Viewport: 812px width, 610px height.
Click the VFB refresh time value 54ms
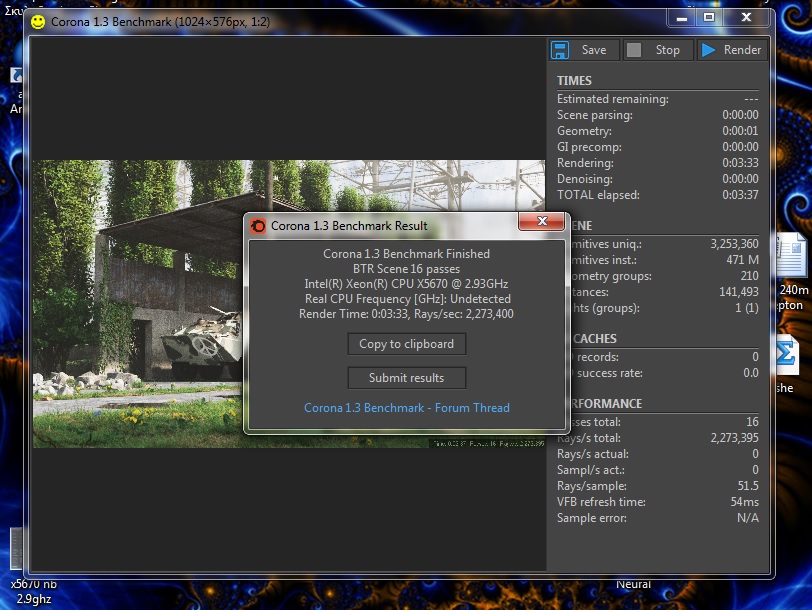(745, 502)
